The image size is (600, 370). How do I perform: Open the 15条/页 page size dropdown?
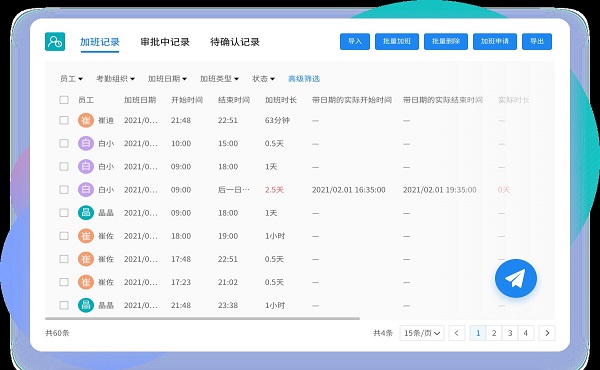(422, 333)
